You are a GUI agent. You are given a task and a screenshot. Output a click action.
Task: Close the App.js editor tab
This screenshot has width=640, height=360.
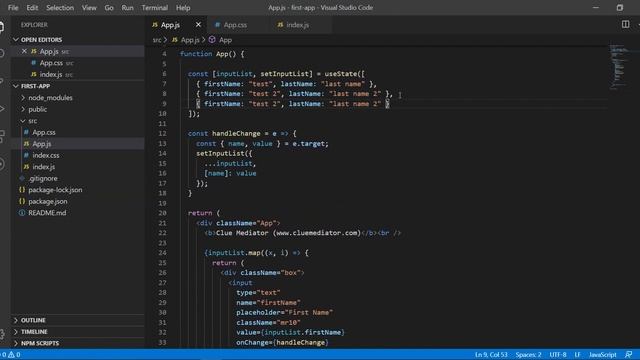click(x=198, y=24)
